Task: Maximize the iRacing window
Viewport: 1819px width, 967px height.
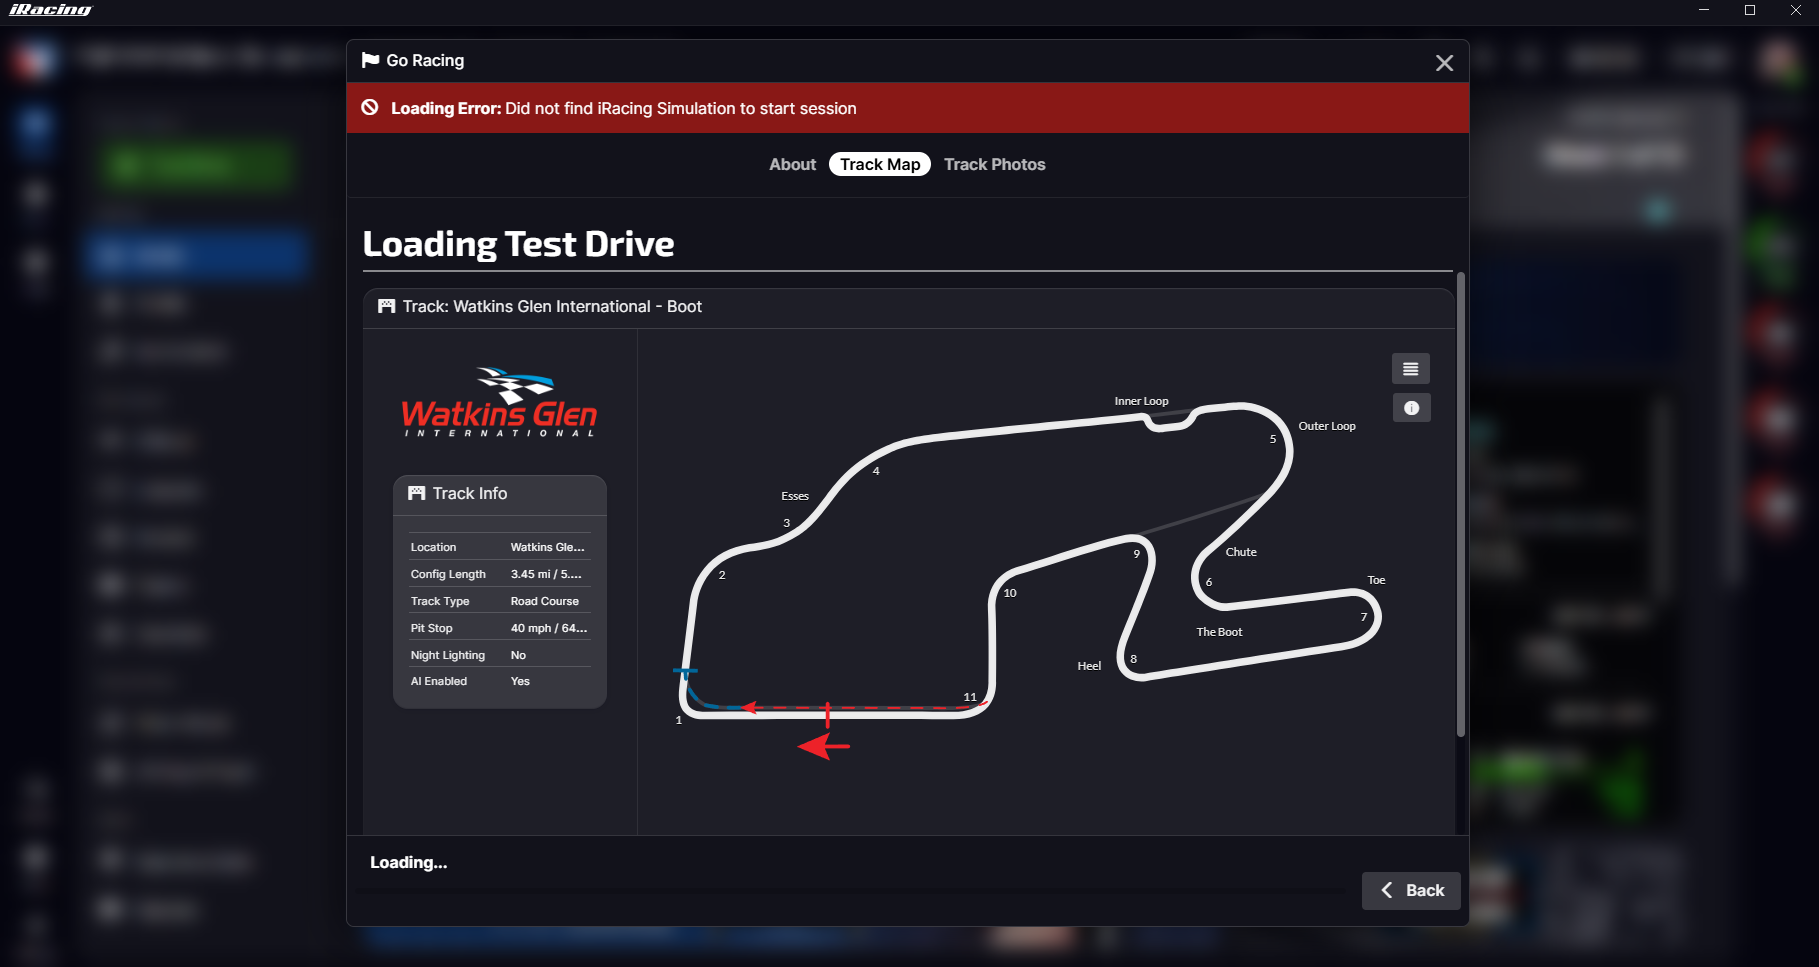Action: point(1750,10)
